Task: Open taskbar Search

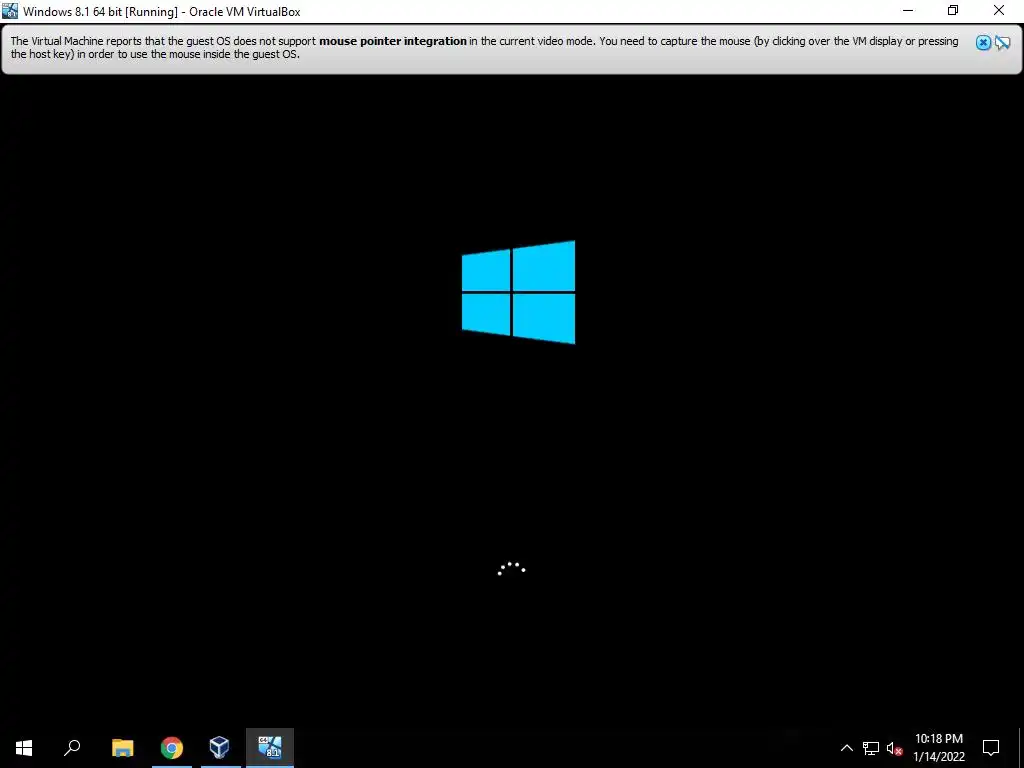Action: pyautogui.click(x=72, y=748)
